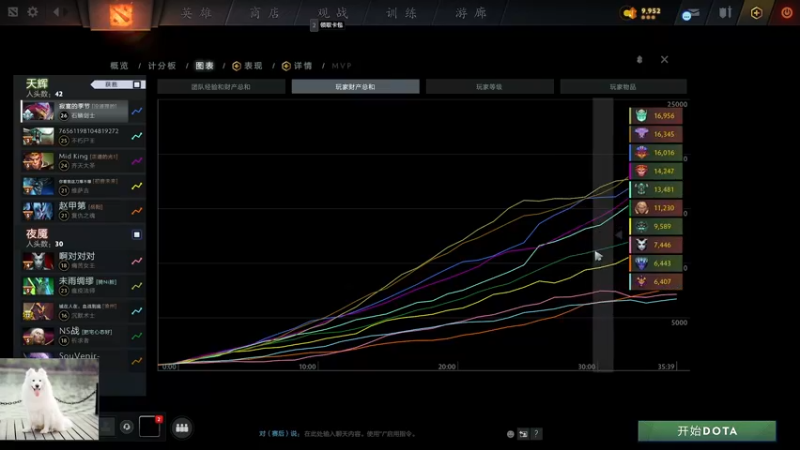Select the 图表 graphs tab
This screenshot has width=800, height=450.
click(205, 66)
